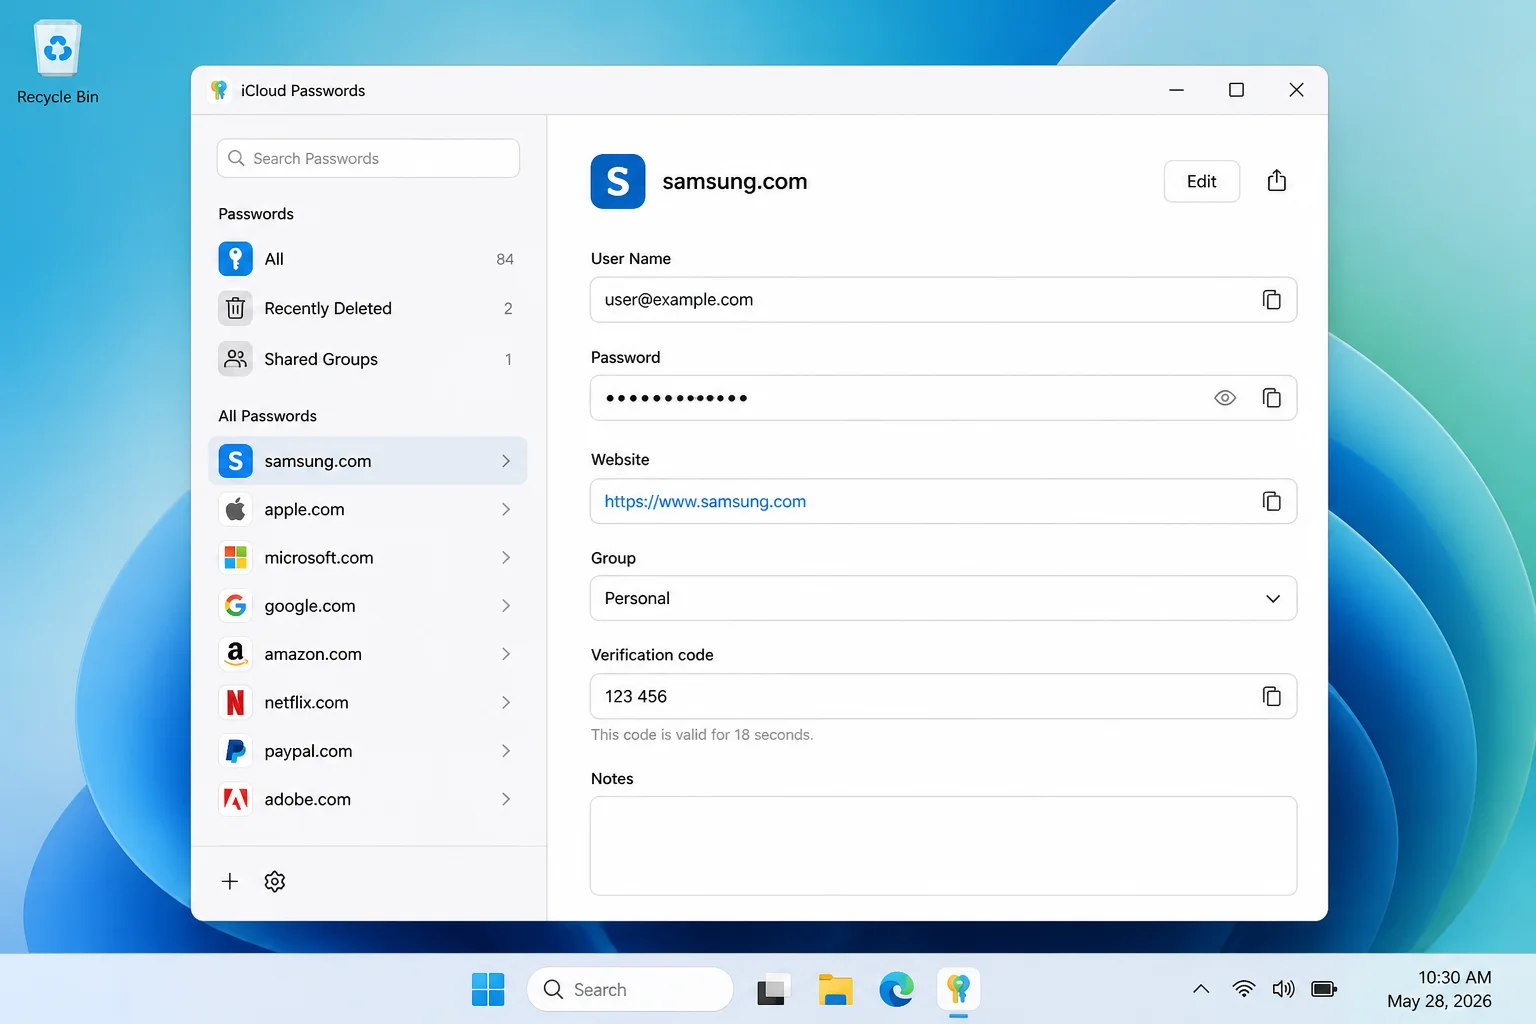This screenshot has height=1024, width=1536.
Task: Click the large Samsung S icon in header
Action: pos(618,181)
